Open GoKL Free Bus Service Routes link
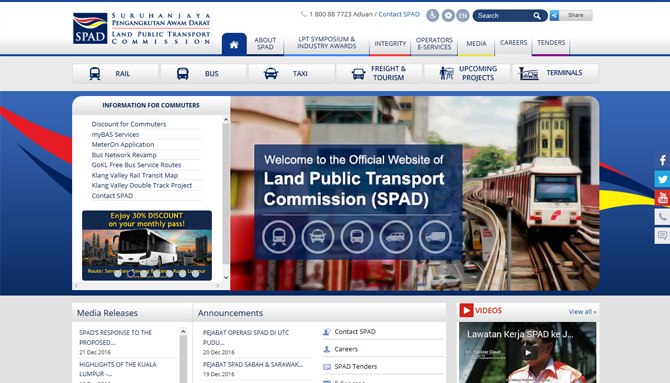Viewport: 670px width, 383px height. point(136,165)
